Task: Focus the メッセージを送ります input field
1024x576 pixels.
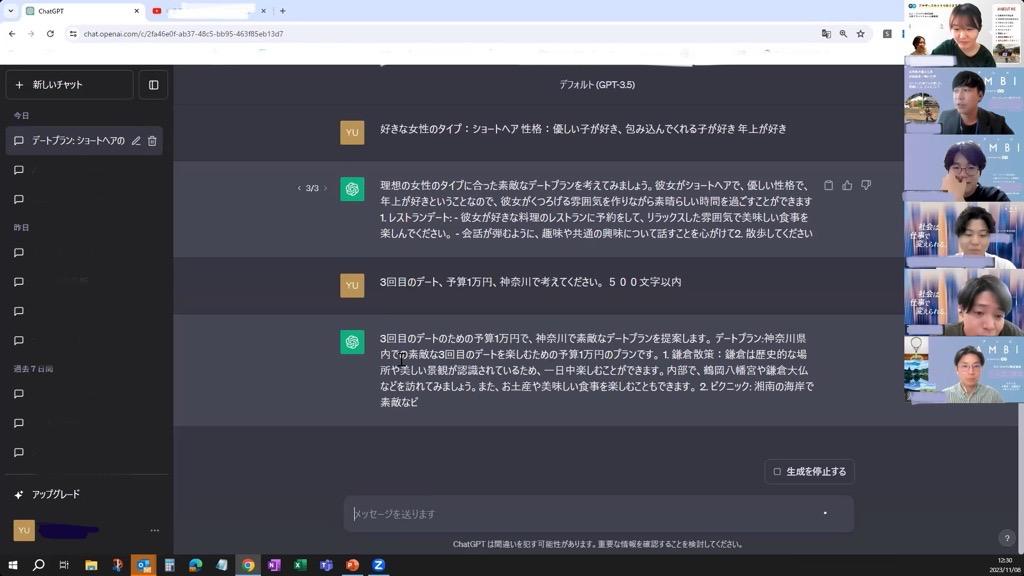Action: click(x=580, y=514)
